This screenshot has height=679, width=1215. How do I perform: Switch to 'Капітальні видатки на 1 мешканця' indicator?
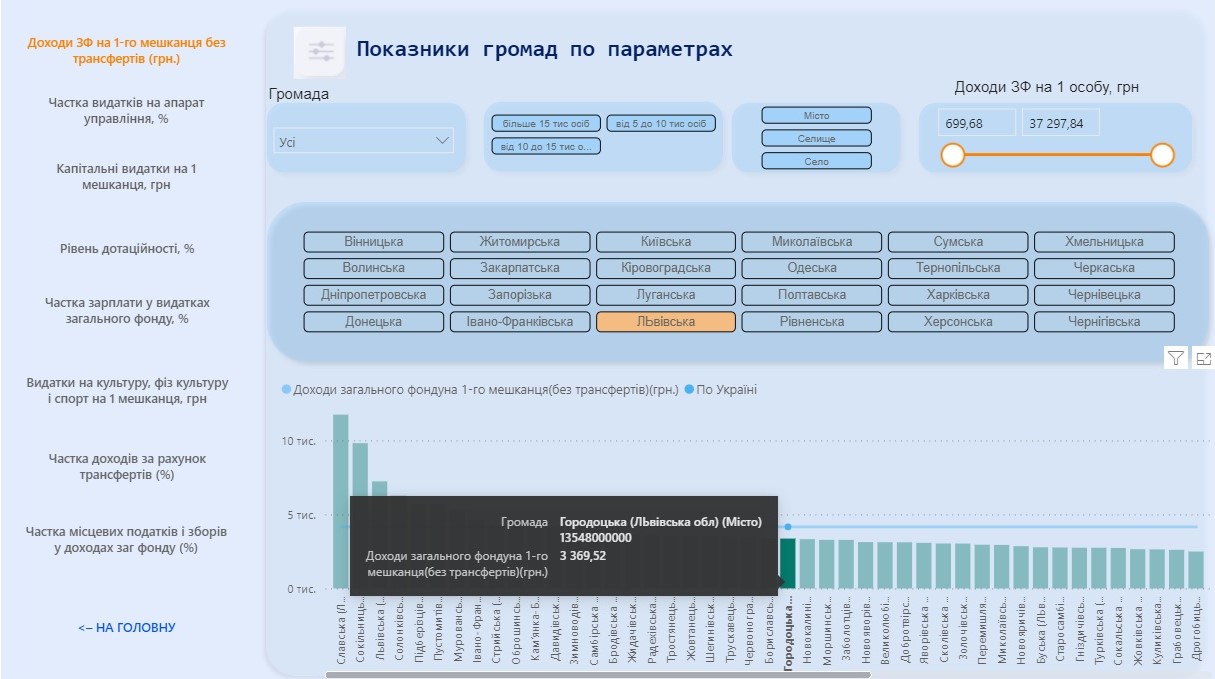[127, 177]
